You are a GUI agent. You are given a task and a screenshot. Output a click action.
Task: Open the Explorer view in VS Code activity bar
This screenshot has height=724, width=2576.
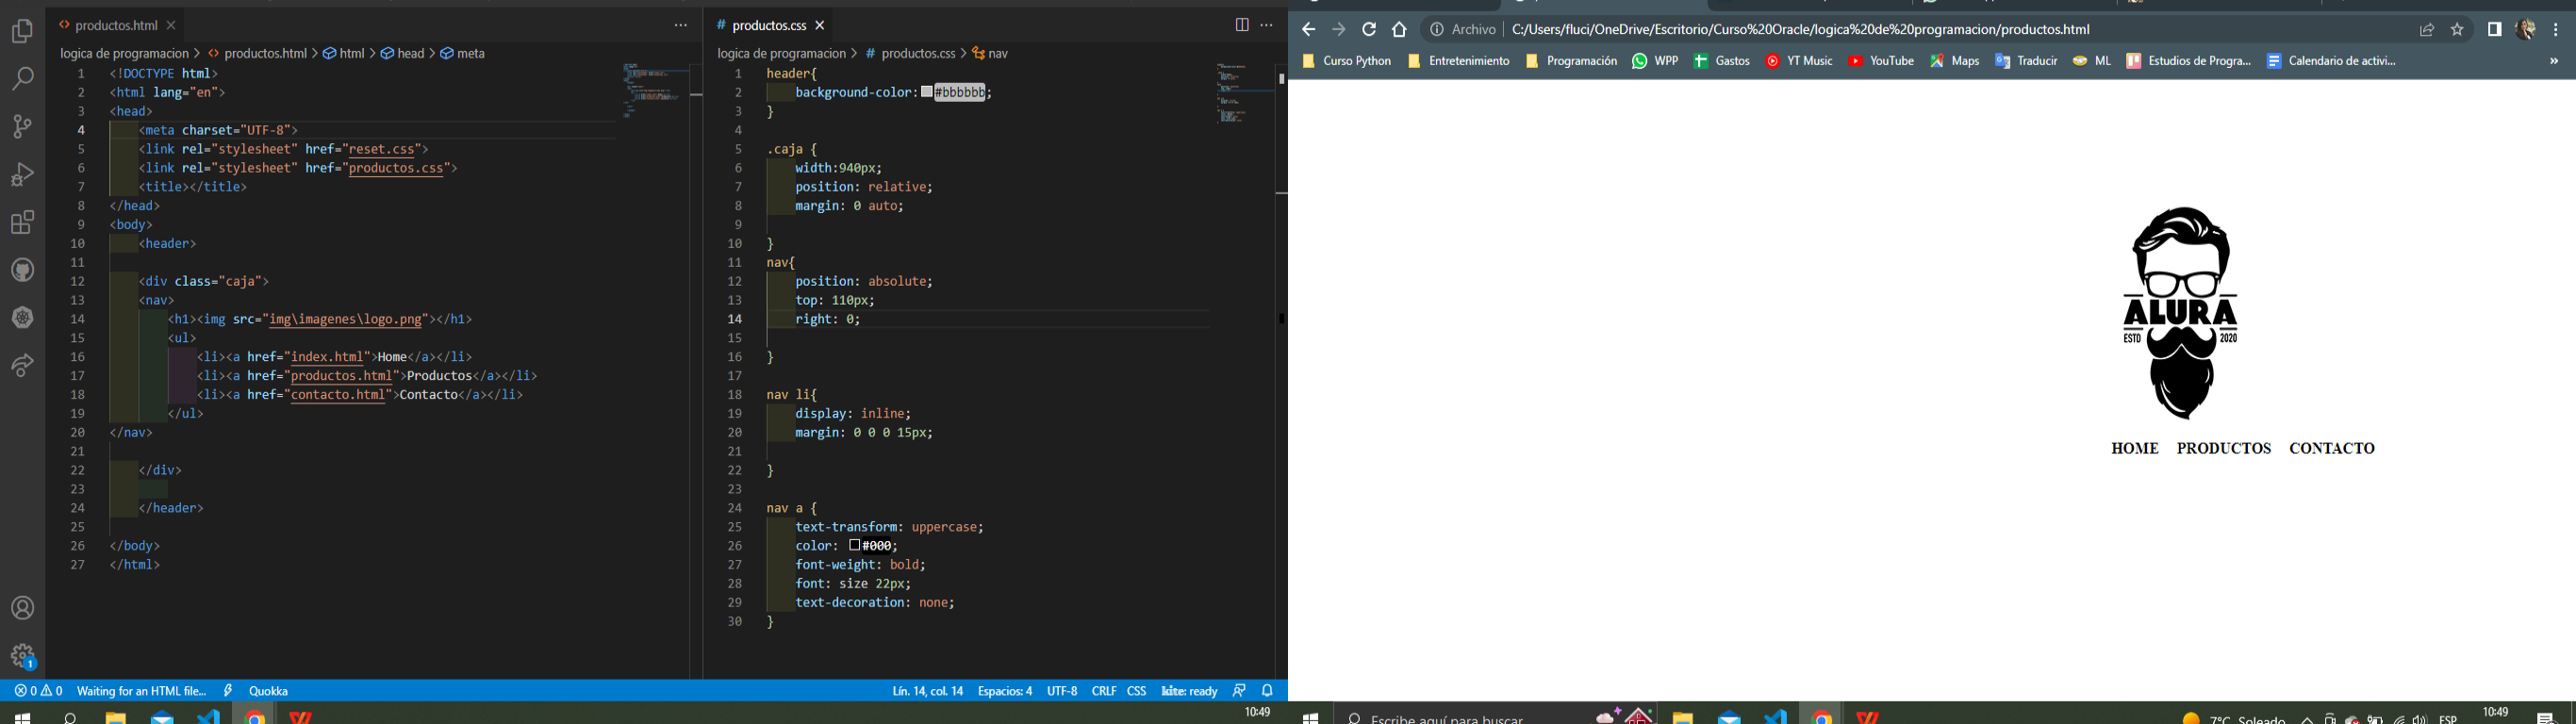pos(22,32)
